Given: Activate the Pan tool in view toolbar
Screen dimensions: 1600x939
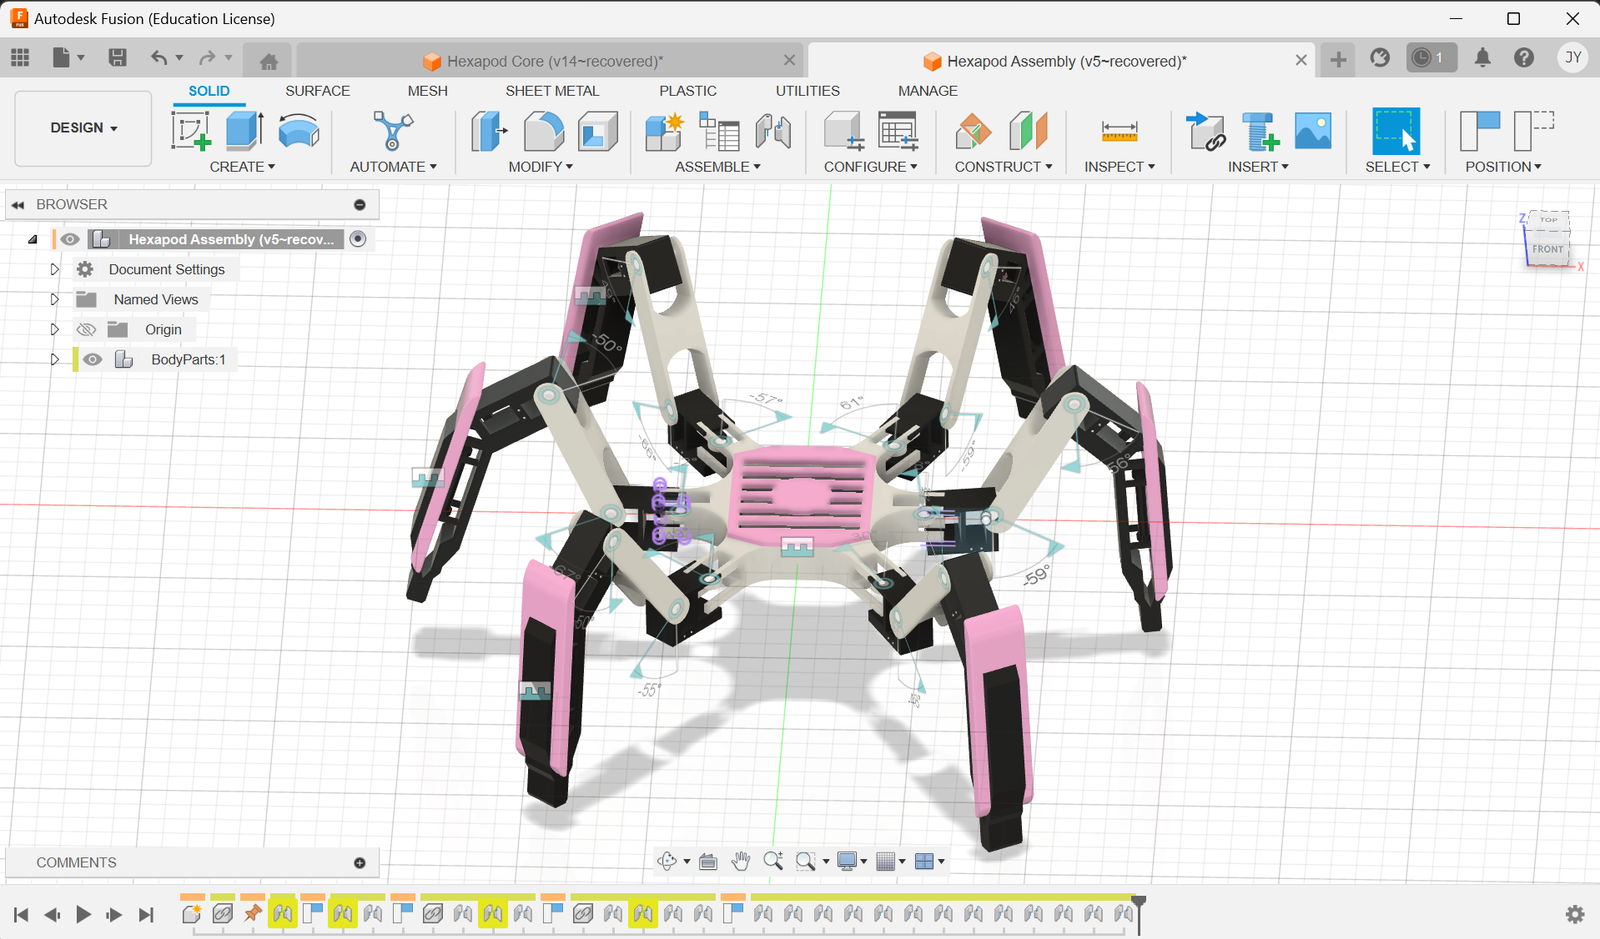Looking at the screenshot, I should 741,860.
